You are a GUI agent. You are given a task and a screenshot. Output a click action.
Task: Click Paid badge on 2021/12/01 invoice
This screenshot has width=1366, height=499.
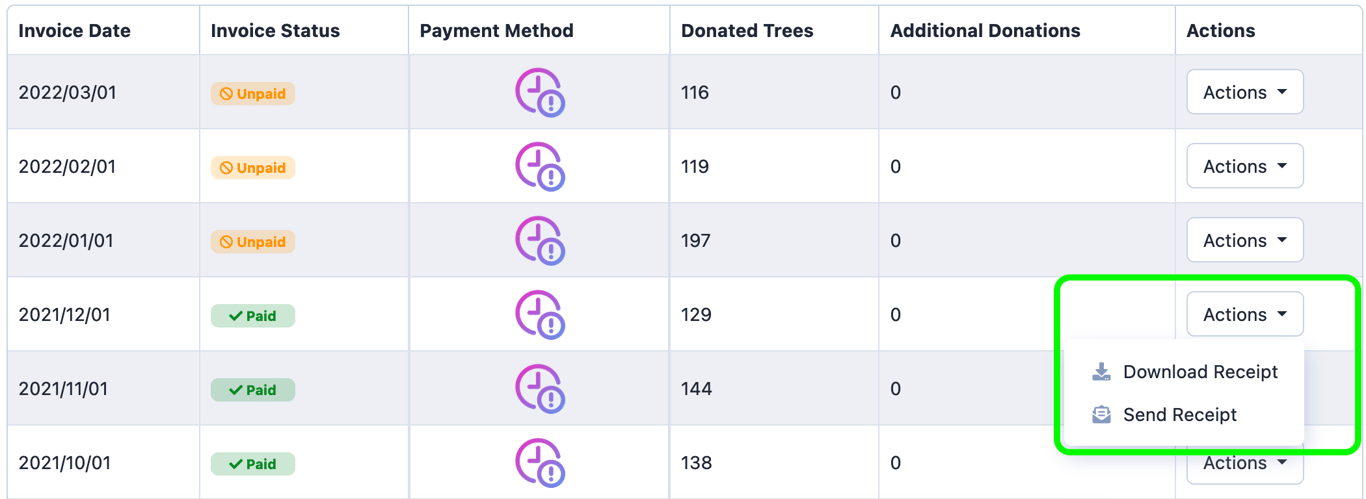point(253,316)
